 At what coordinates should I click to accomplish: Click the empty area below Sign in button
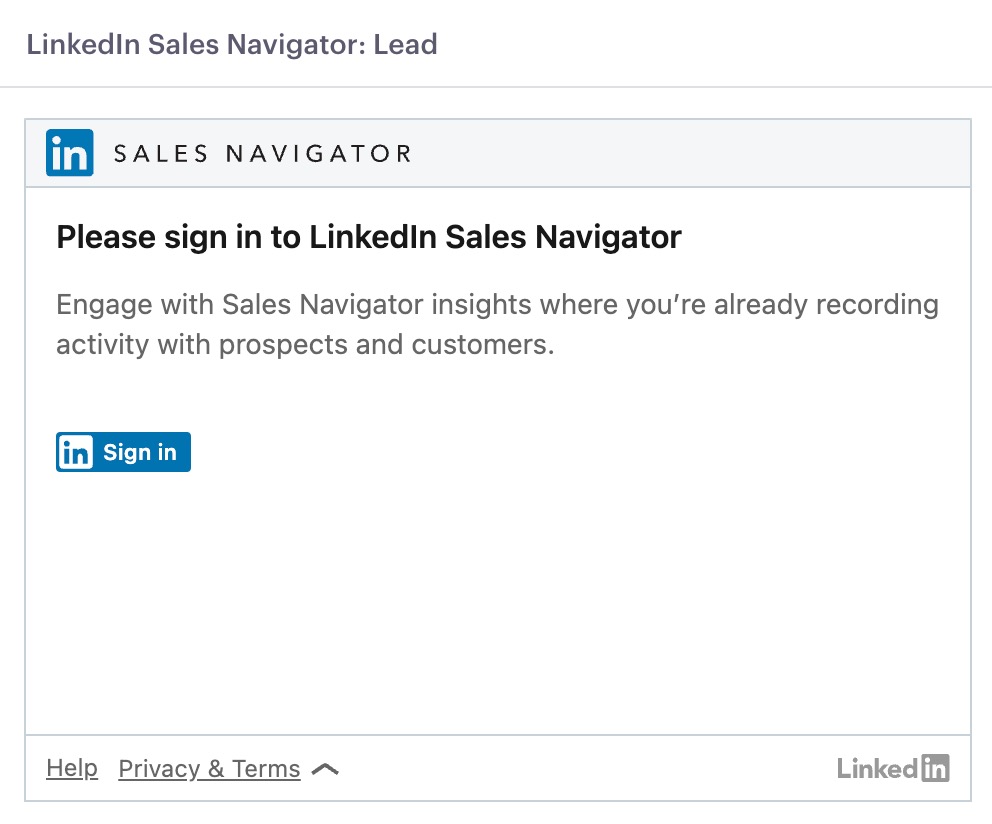pos(498,601)
